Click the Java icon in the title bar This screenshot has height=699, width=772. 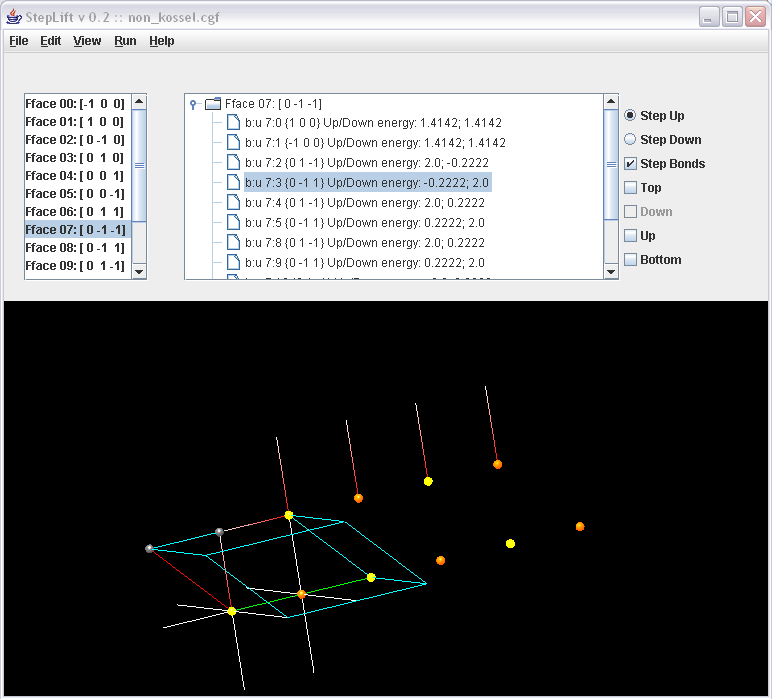tap(13, 17)
